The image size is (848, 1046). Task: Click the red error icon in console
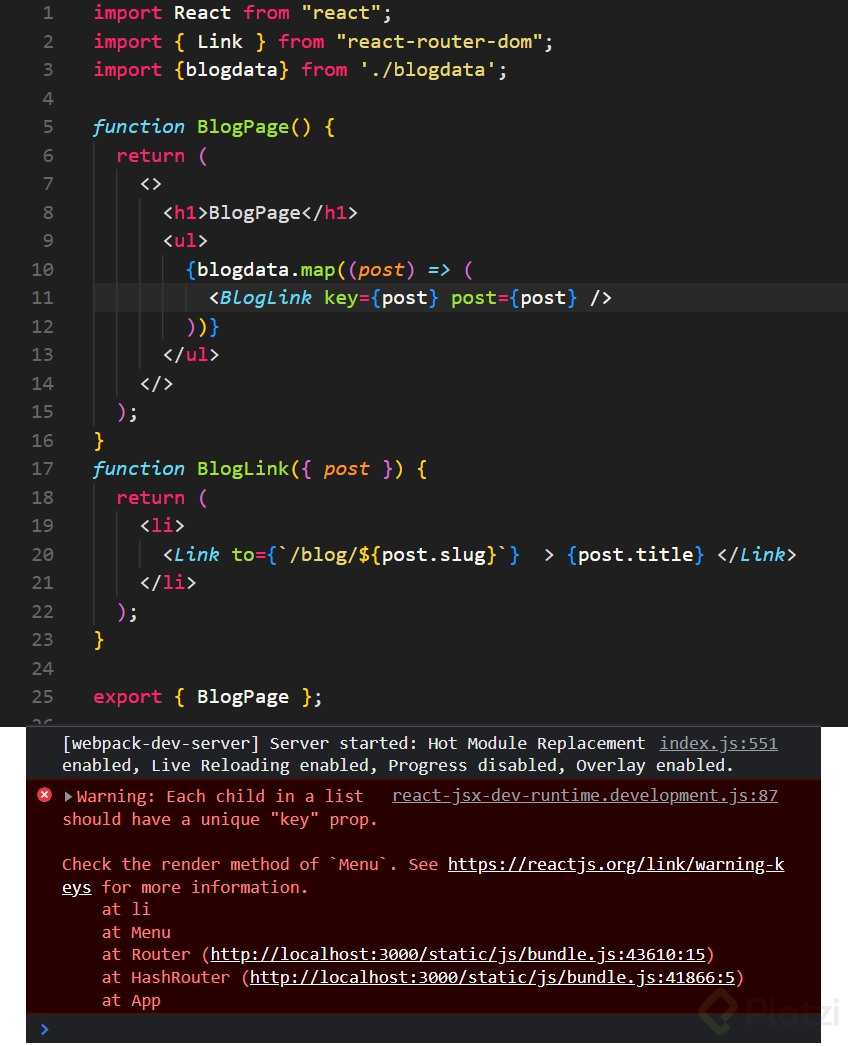[x=45, y=795]
